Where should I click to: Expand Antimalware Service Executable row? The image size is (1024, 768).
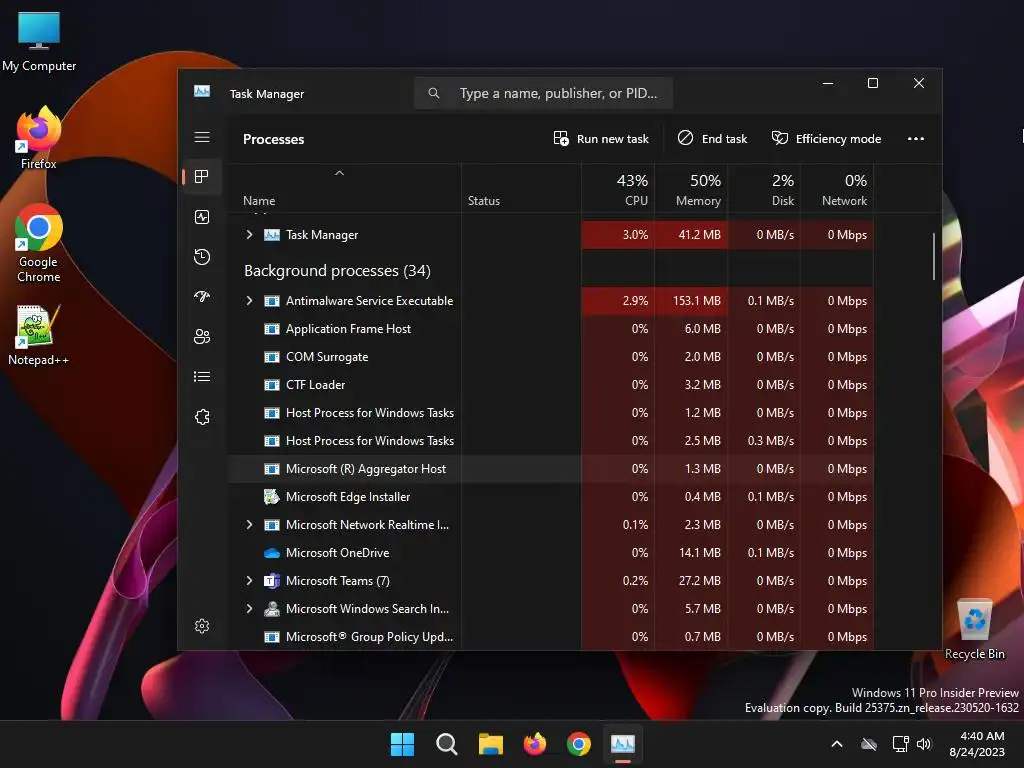click(249, 300)
